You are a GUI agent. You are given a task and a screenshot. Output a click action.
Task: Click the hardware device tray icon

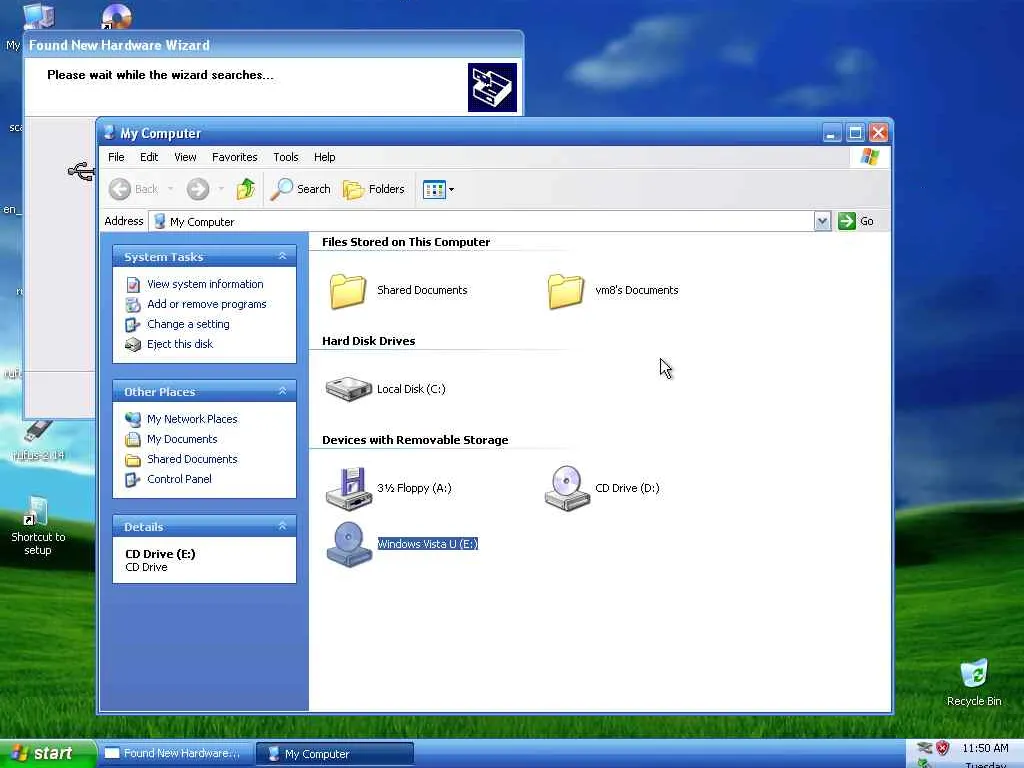(x=925, y=748)
